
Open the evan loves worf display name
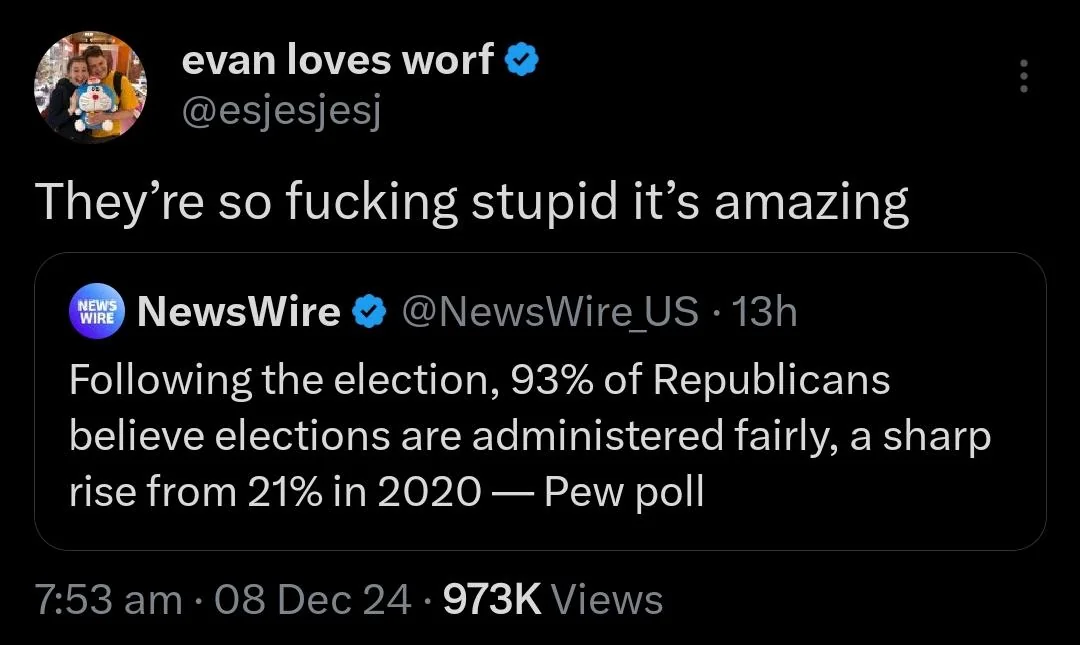click(337, 62)
